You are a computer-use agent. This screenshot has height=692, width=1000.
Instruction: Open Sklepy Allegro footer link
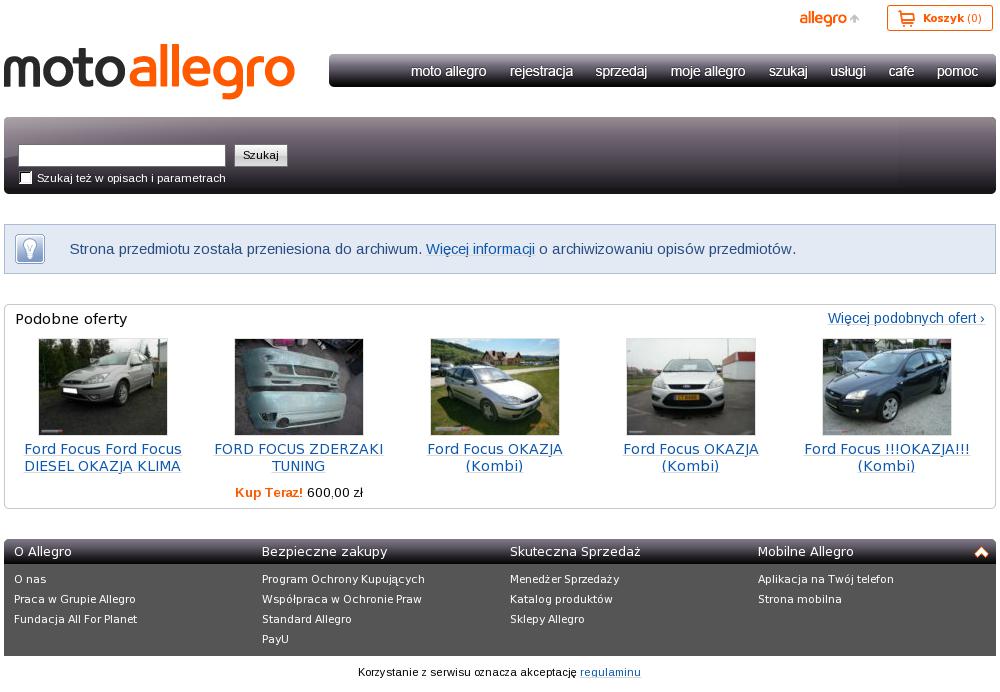(x=547, y=619)
